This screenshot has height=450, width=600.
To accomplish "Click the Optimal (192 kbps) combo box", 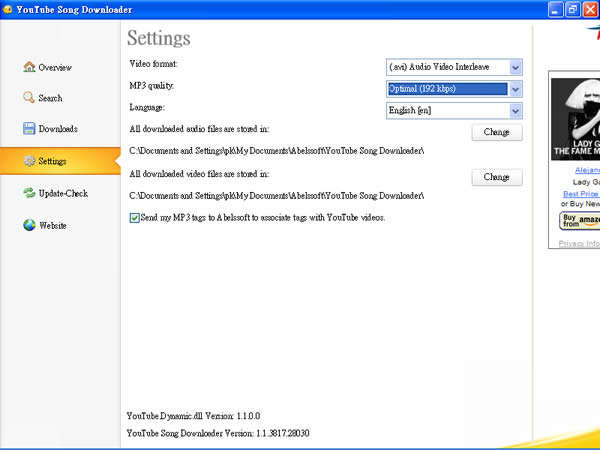I will click(x=454, y=89).
